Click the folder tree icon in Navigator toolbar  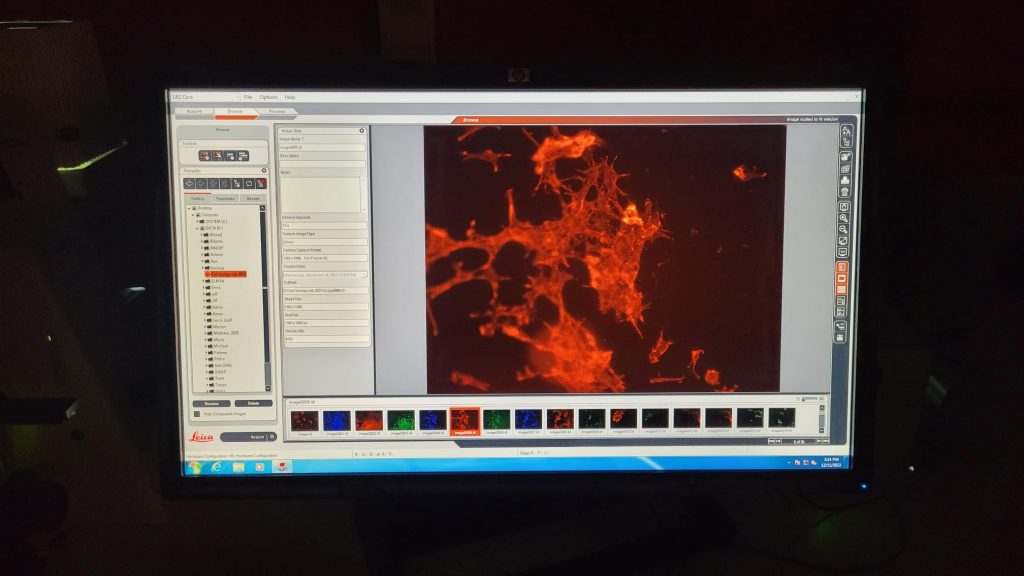[x=237, y=184]
